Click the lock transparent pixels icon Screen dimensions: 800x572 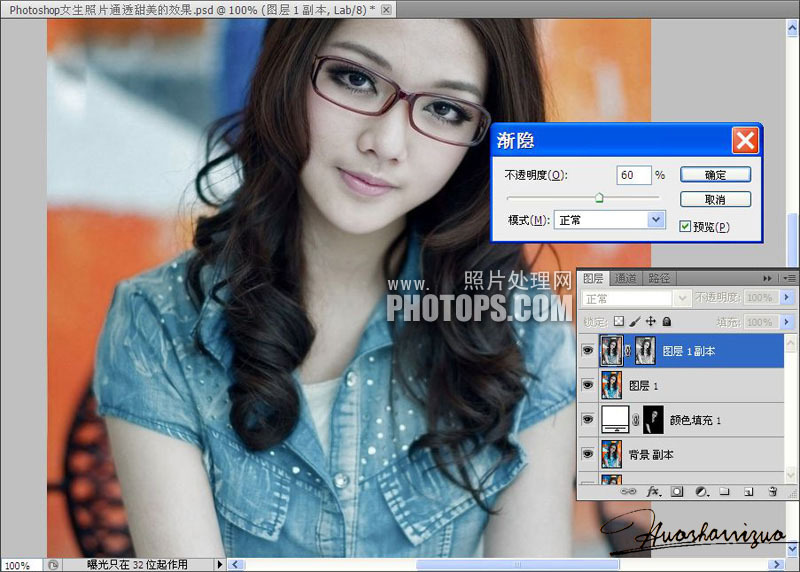click(619, 321)
